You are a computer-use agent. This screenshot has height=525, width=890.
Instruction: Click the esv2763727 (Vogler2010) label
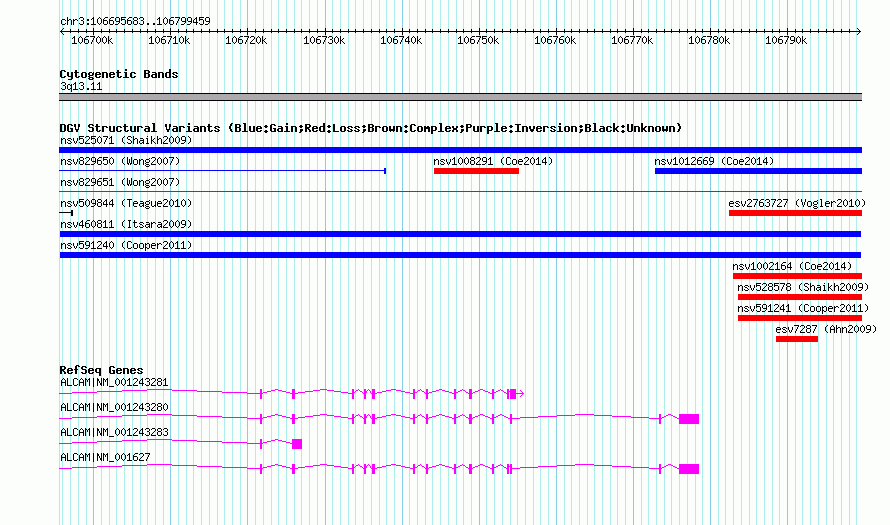pyautogui.click(x=797, y=203)
